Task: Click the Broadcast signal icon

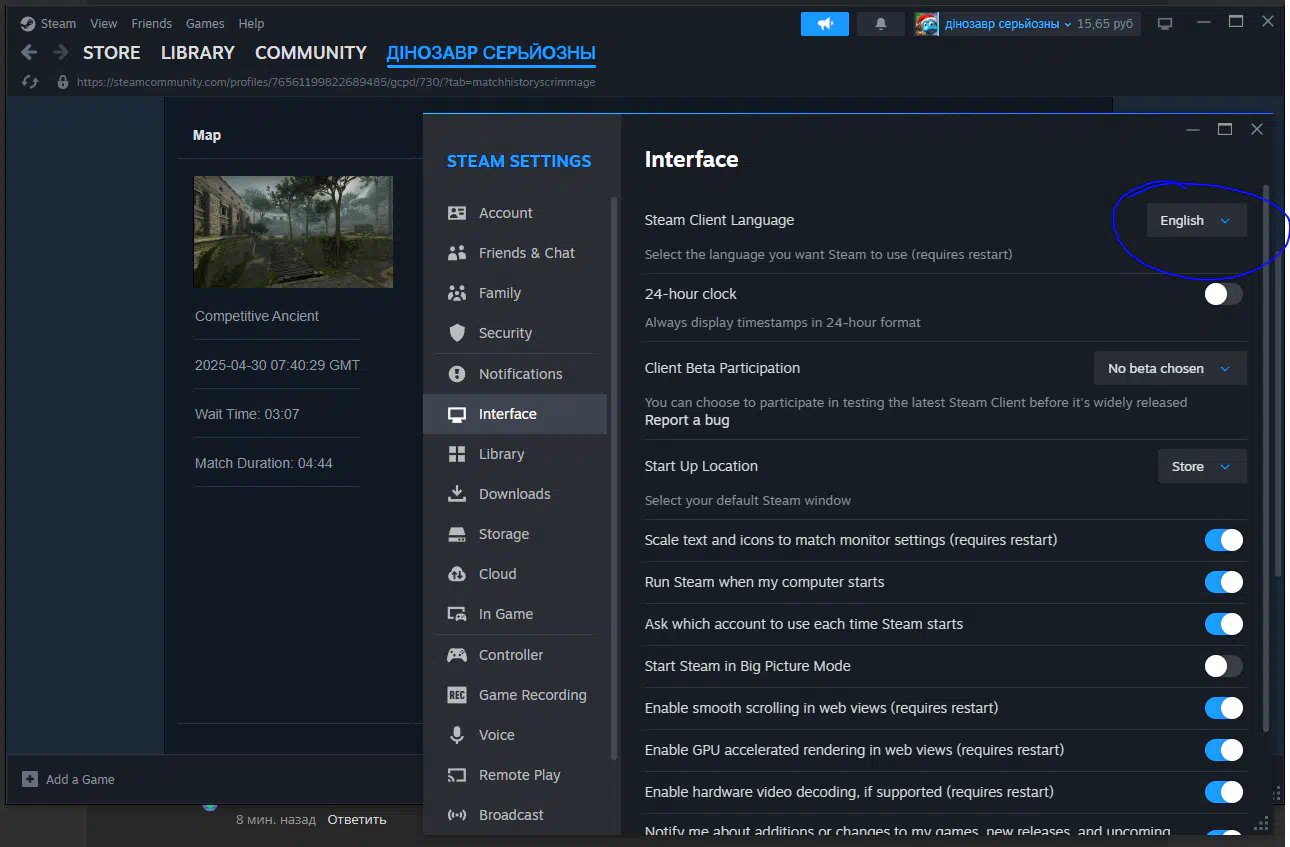Action: coord(457,815)
